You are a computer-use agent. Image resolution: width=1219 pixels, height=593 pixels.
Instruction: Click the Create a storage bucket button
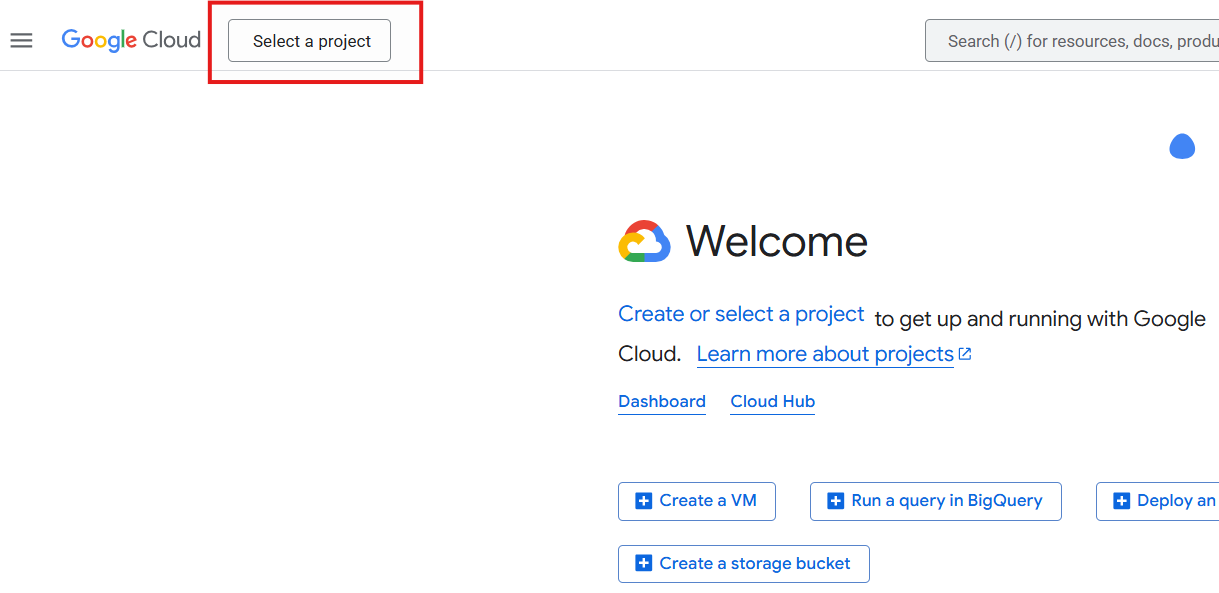[744, 564]
